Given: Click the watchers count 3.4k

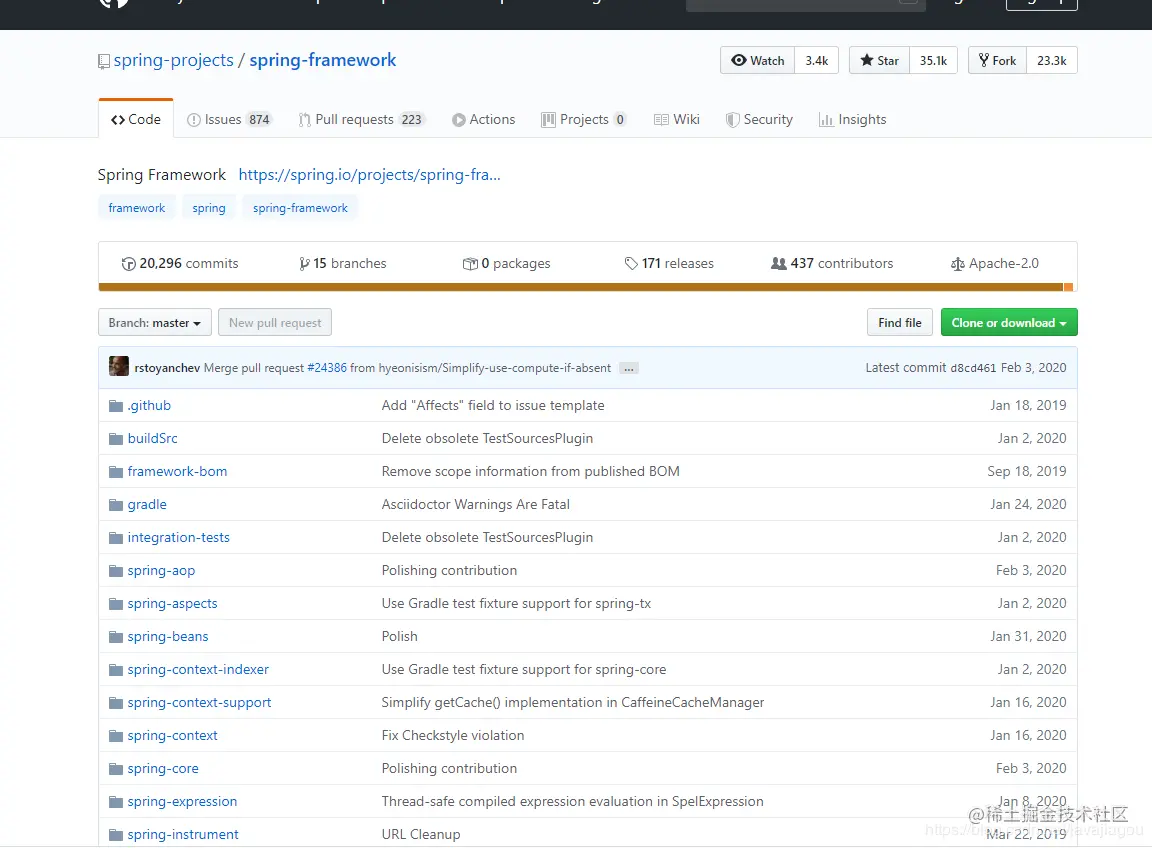Looking at the screenshot, I should coord(816,60).
